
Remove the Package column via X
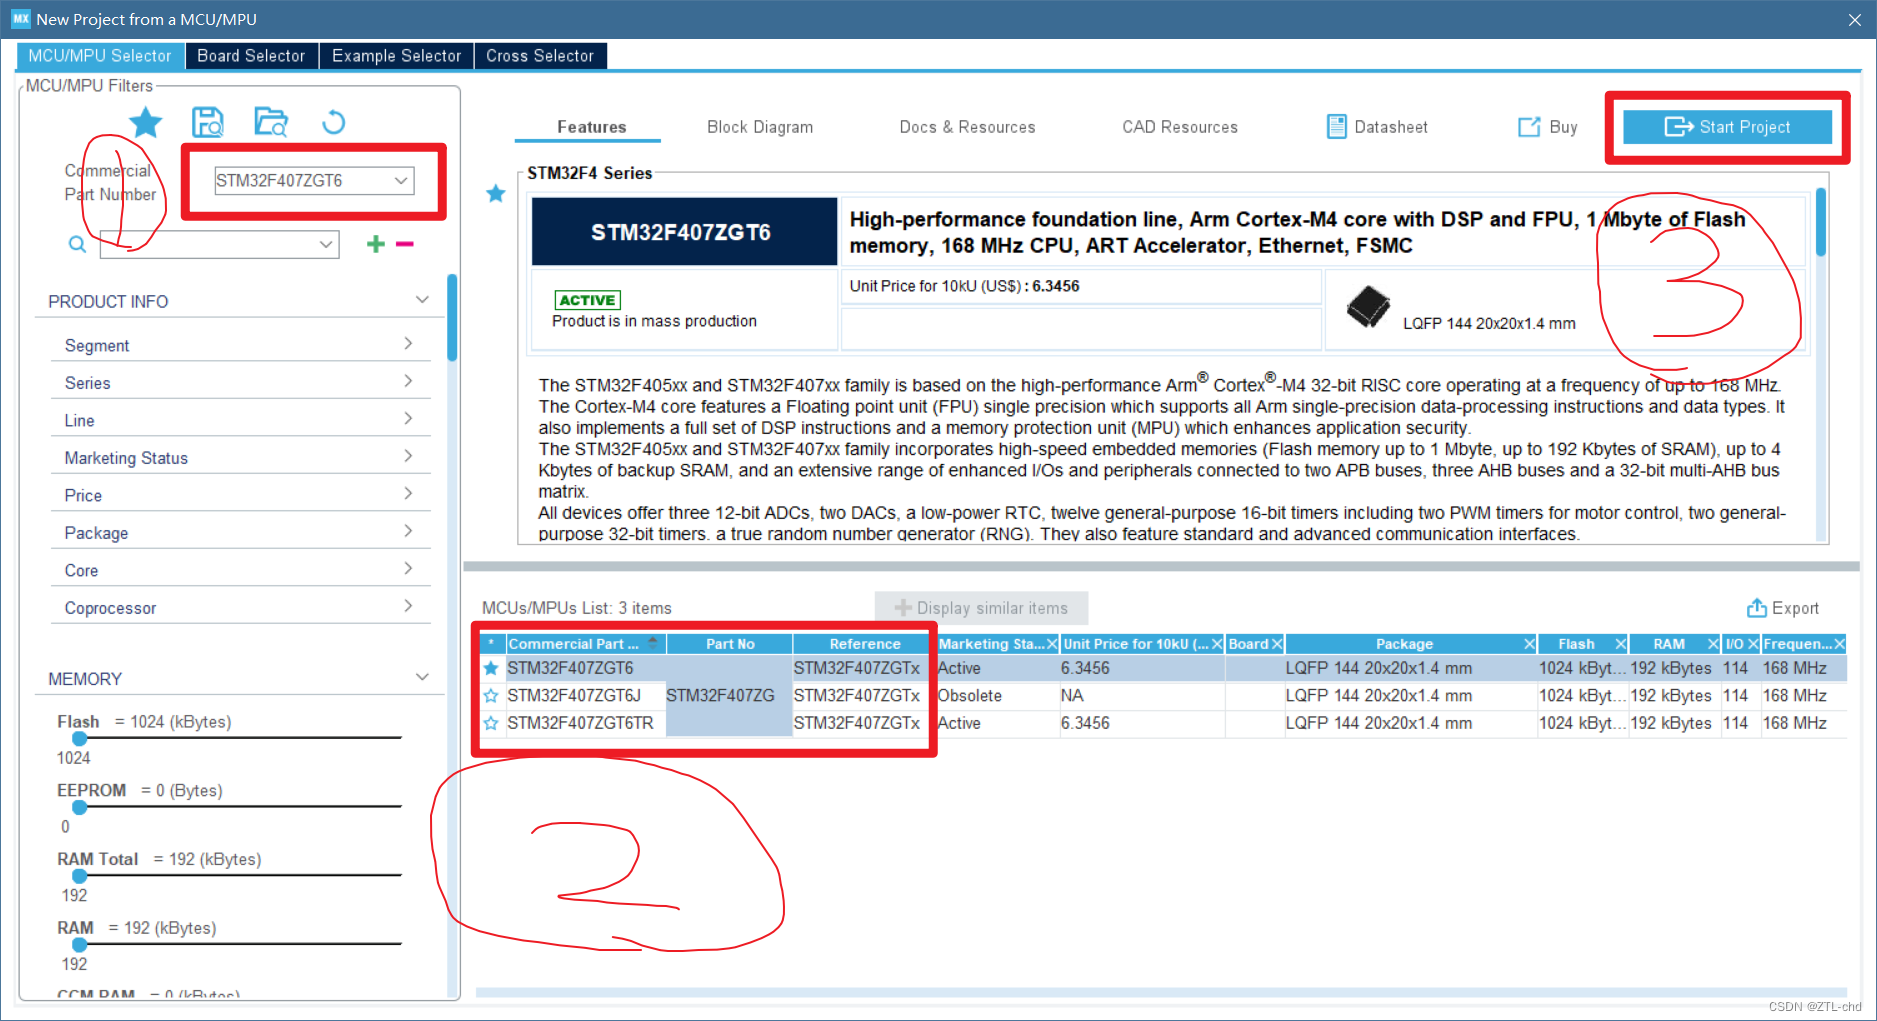click(x=1529, y=644)
